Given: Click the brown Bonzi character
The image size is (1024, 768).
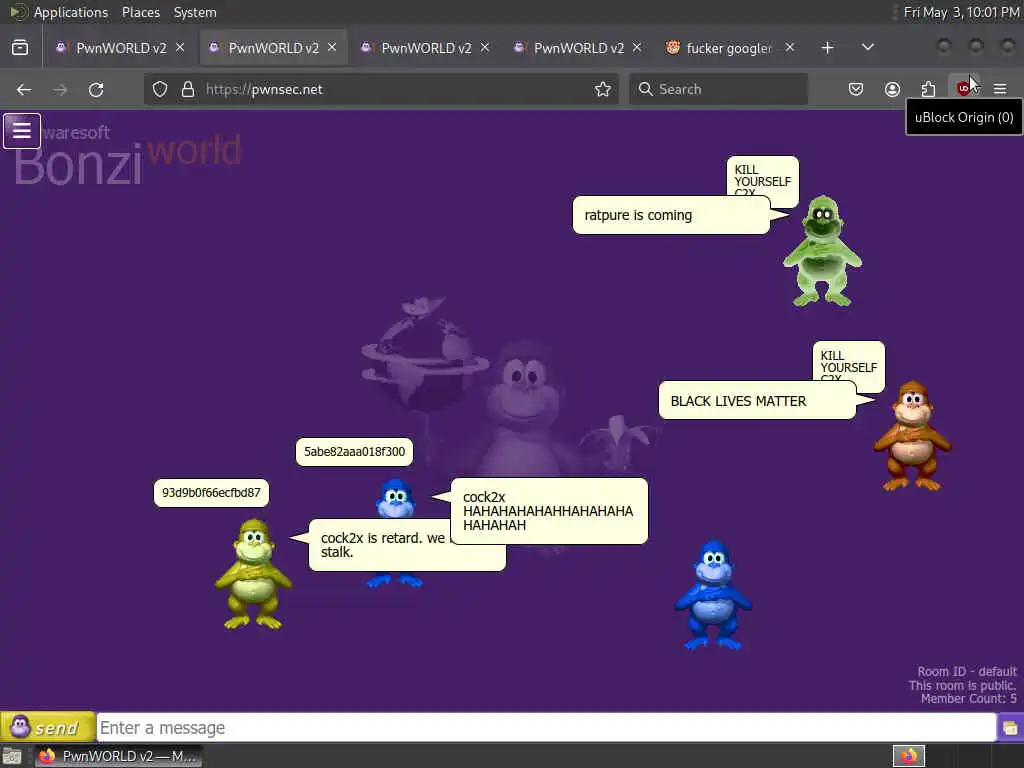Looking at the screenshot, I should click(x=912, y=436).
